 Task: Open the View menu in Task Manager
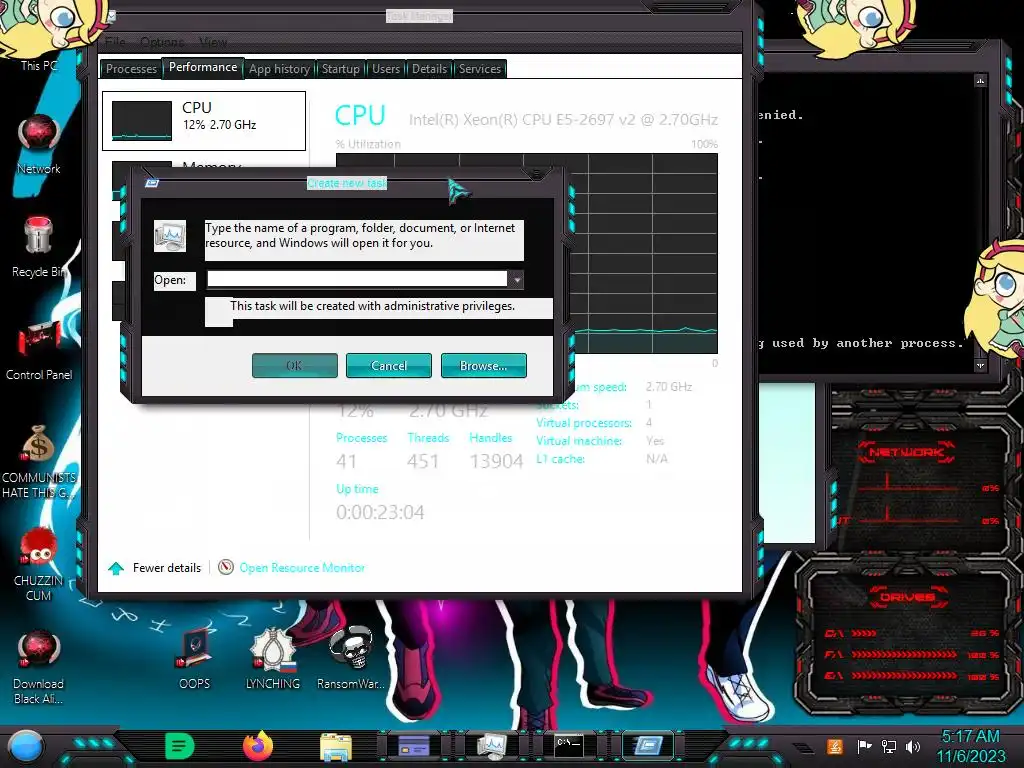(x=213, y=42)
